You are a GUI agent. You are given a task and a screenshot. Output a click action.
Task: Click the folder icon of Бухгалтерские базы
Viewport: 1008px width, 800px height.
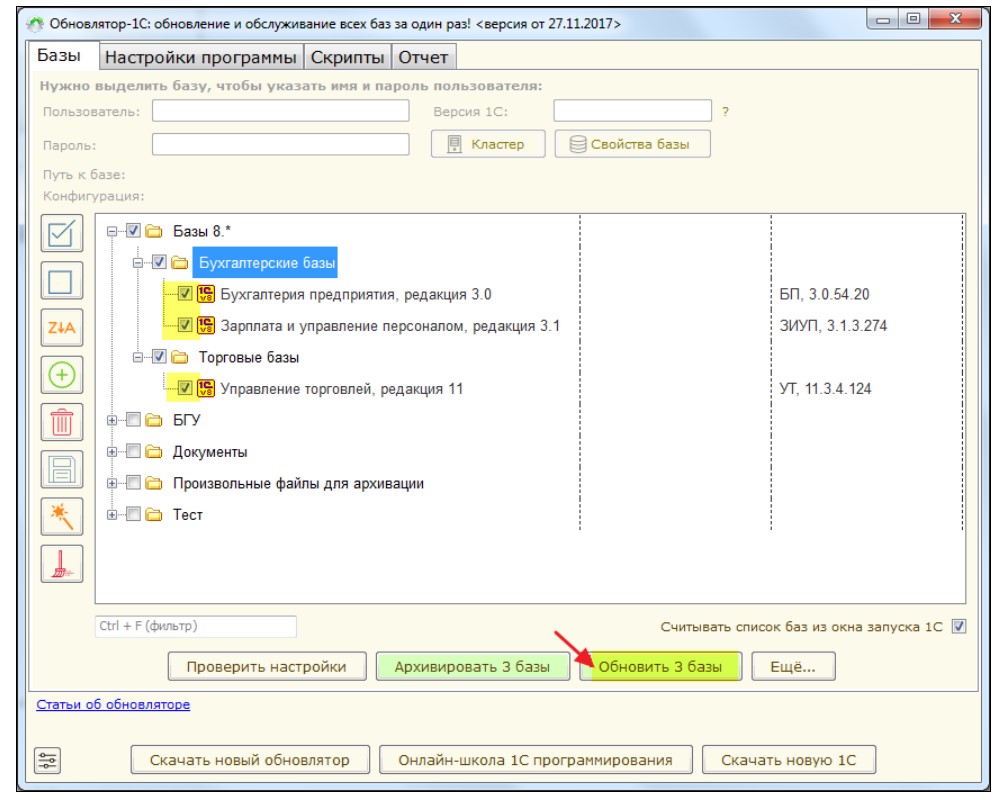point(179,262)
